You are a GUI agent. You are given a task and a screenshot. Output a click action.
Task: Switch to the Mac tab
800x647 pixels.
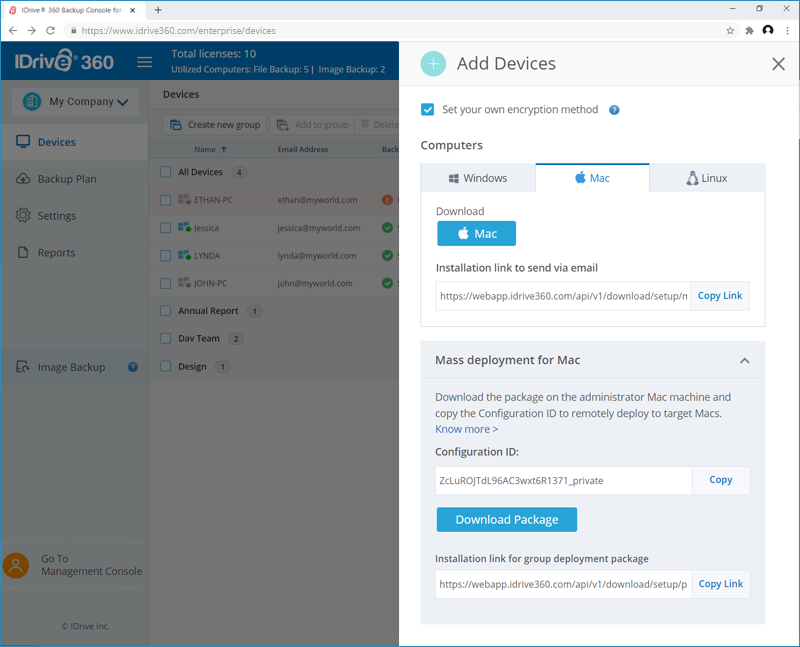[x=592, y=178]
